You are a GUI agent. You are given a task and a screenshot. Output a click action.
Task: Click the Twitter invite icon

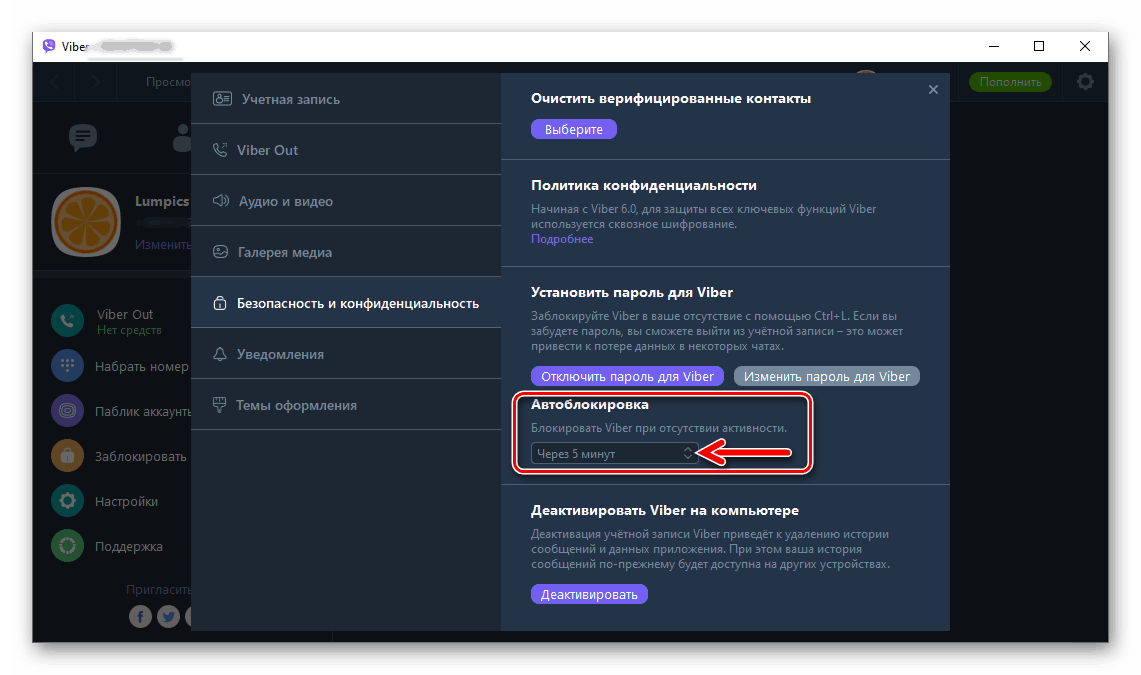click(x=168, y=617)
